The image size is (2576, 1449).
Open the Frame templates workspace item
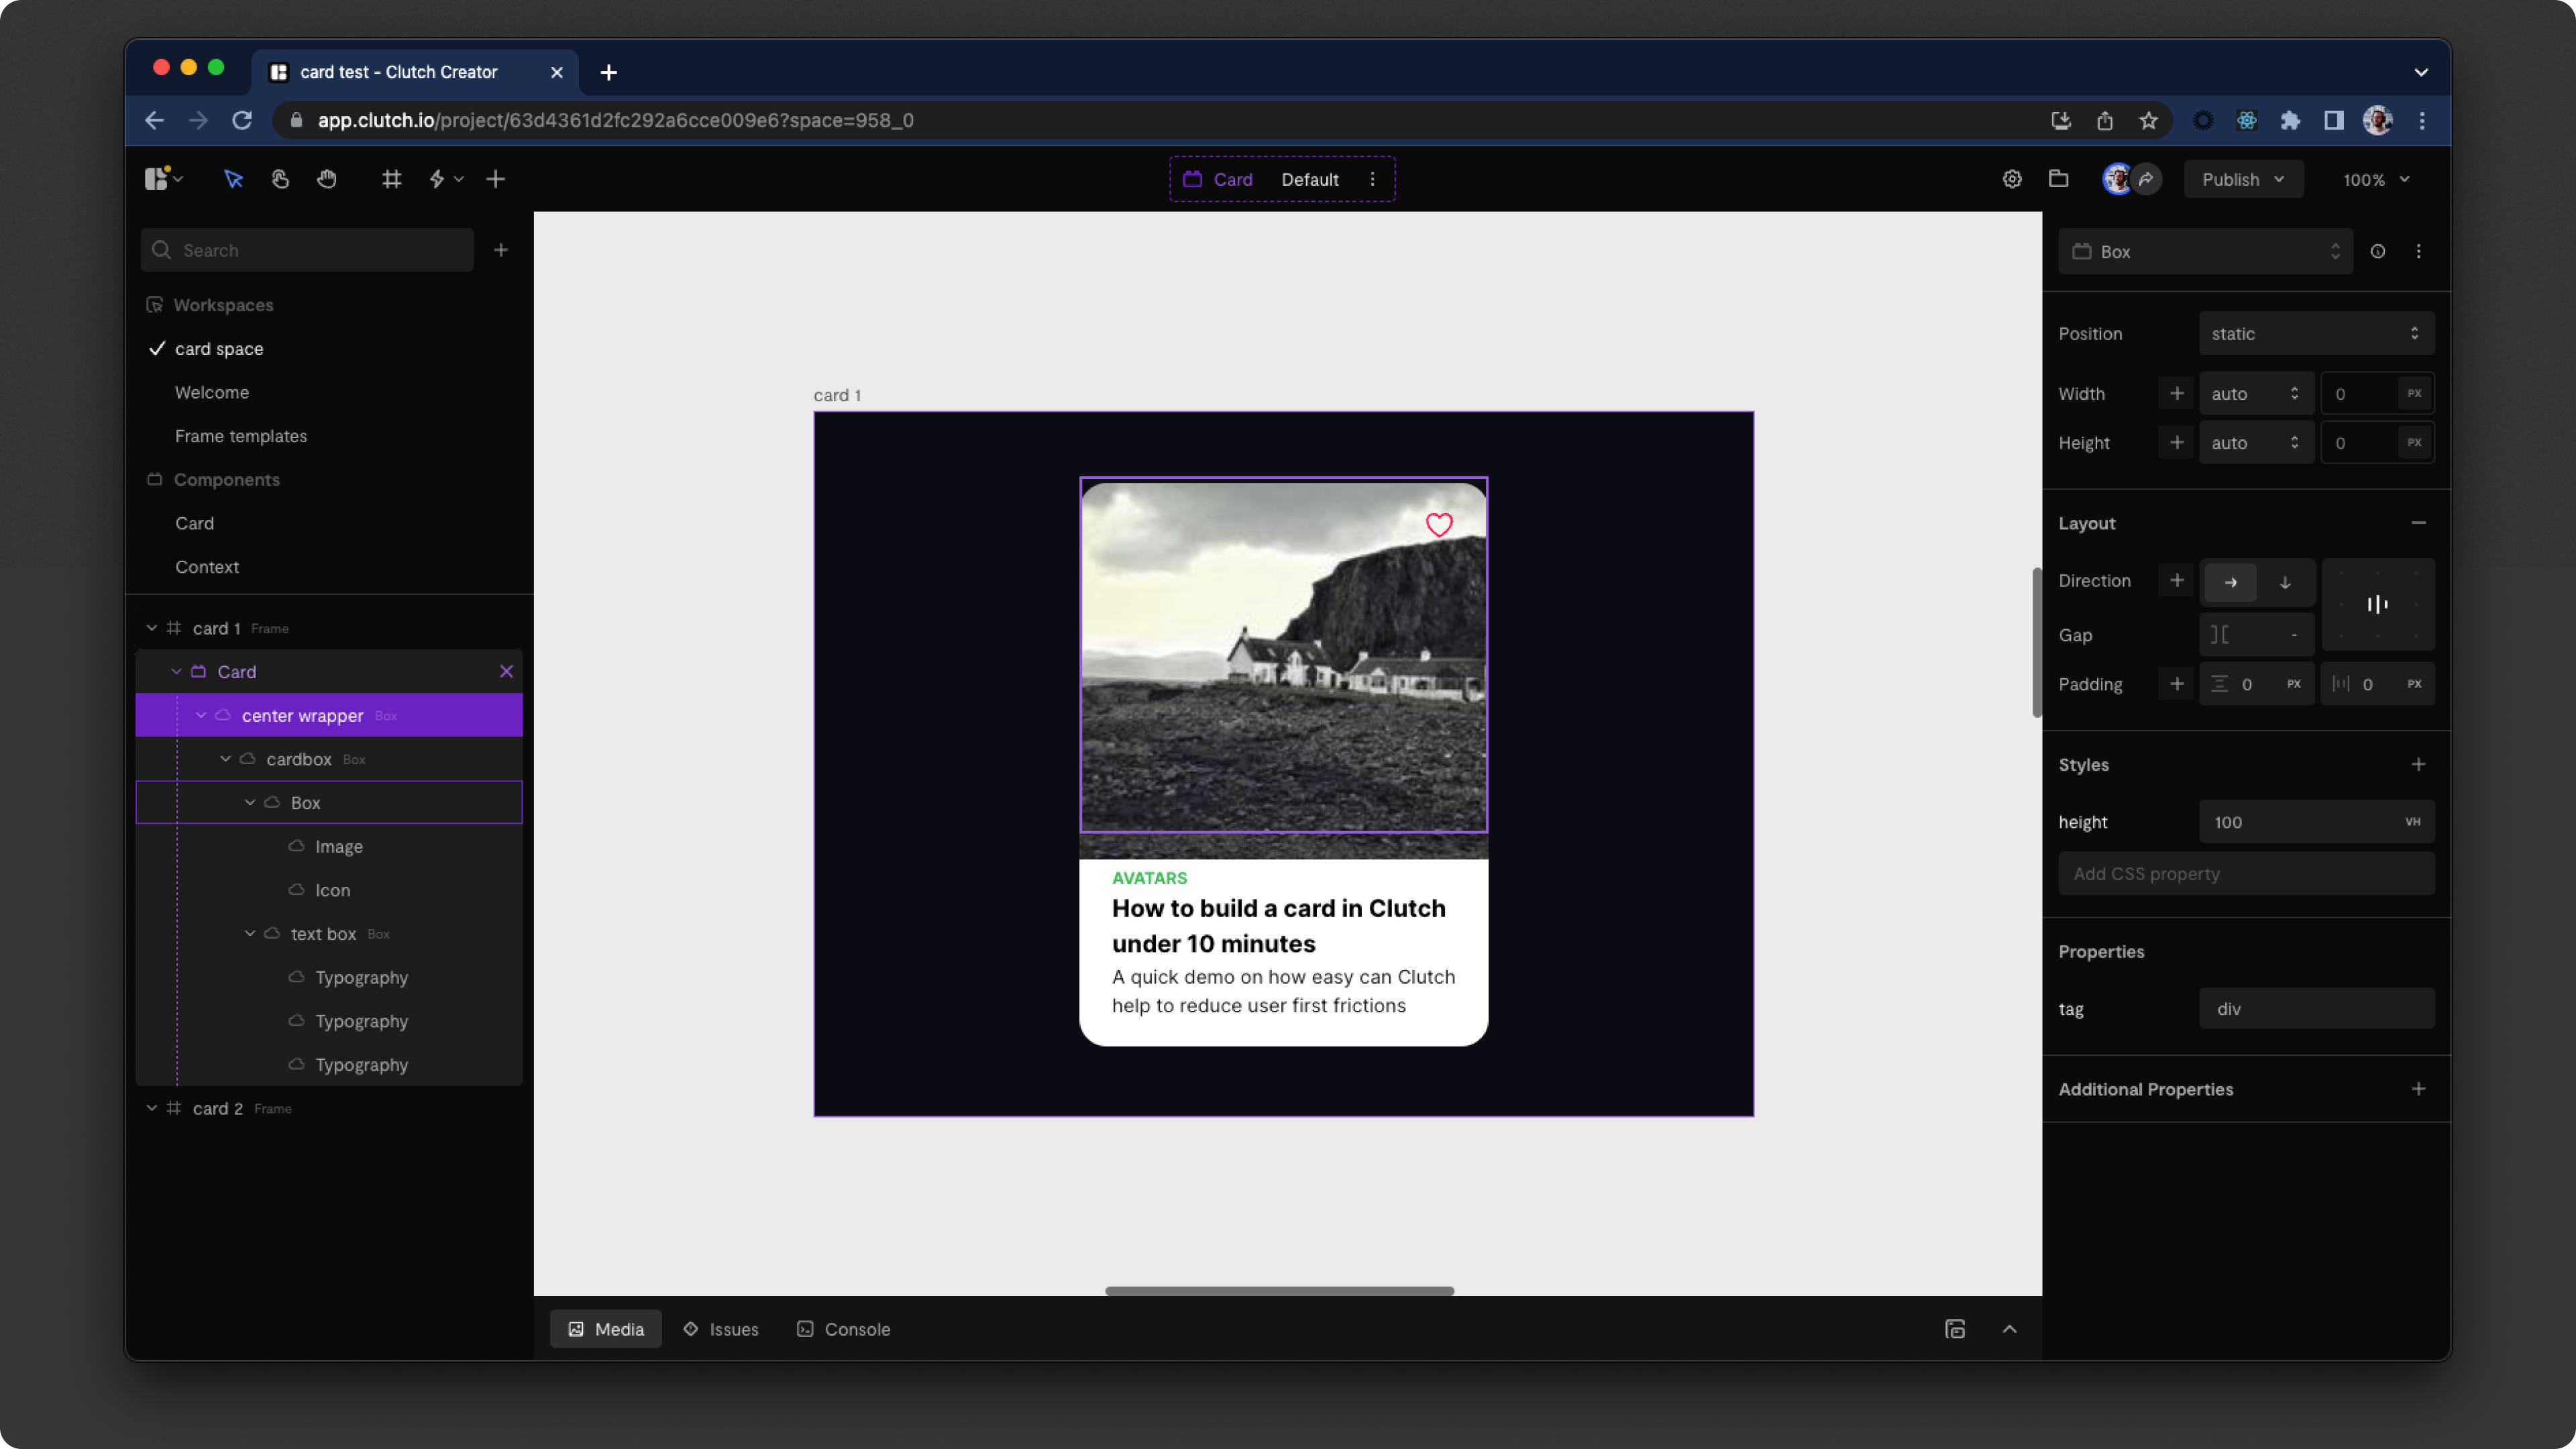click(241, 436)
